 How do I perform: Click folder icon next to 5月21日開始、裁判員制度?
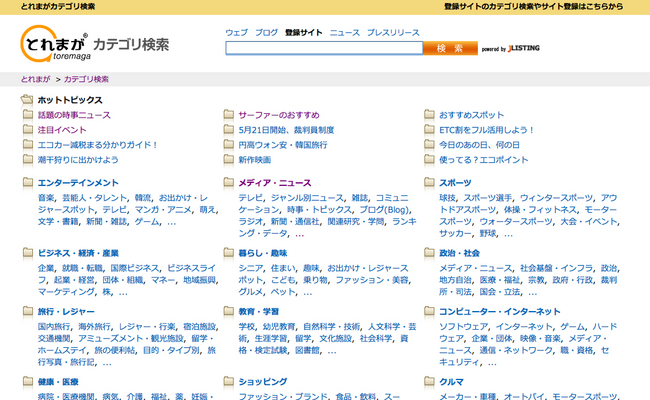point(228,129)
